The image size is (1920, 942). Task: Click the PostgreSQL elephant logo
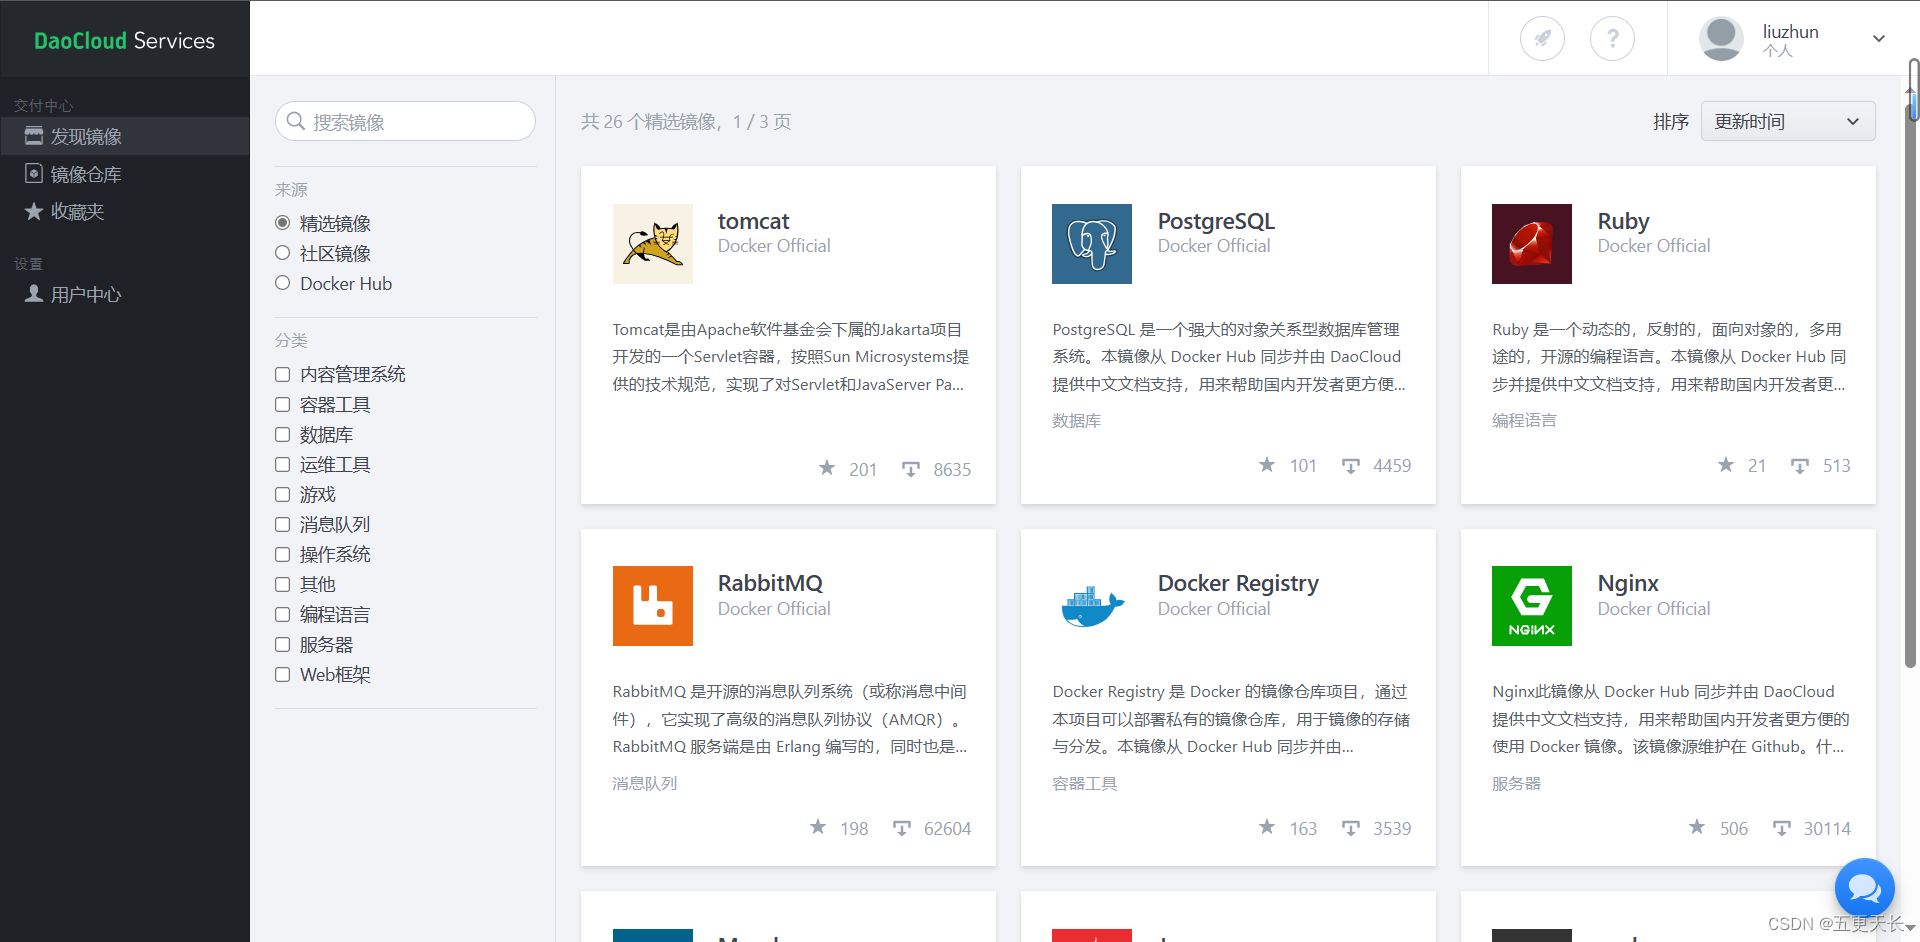point(1091,243)
